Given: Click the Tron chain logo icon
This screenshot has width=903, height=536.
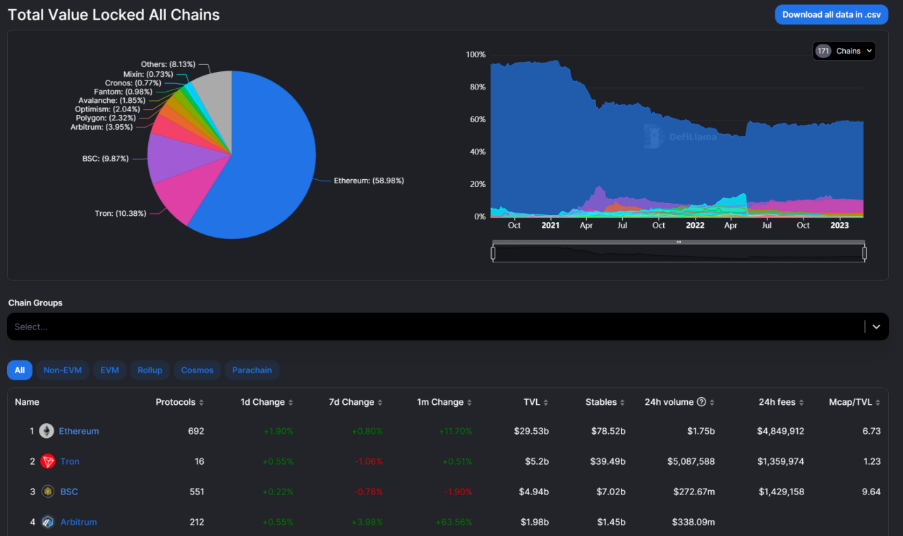Looking at the screenshot, I should 48,461.
